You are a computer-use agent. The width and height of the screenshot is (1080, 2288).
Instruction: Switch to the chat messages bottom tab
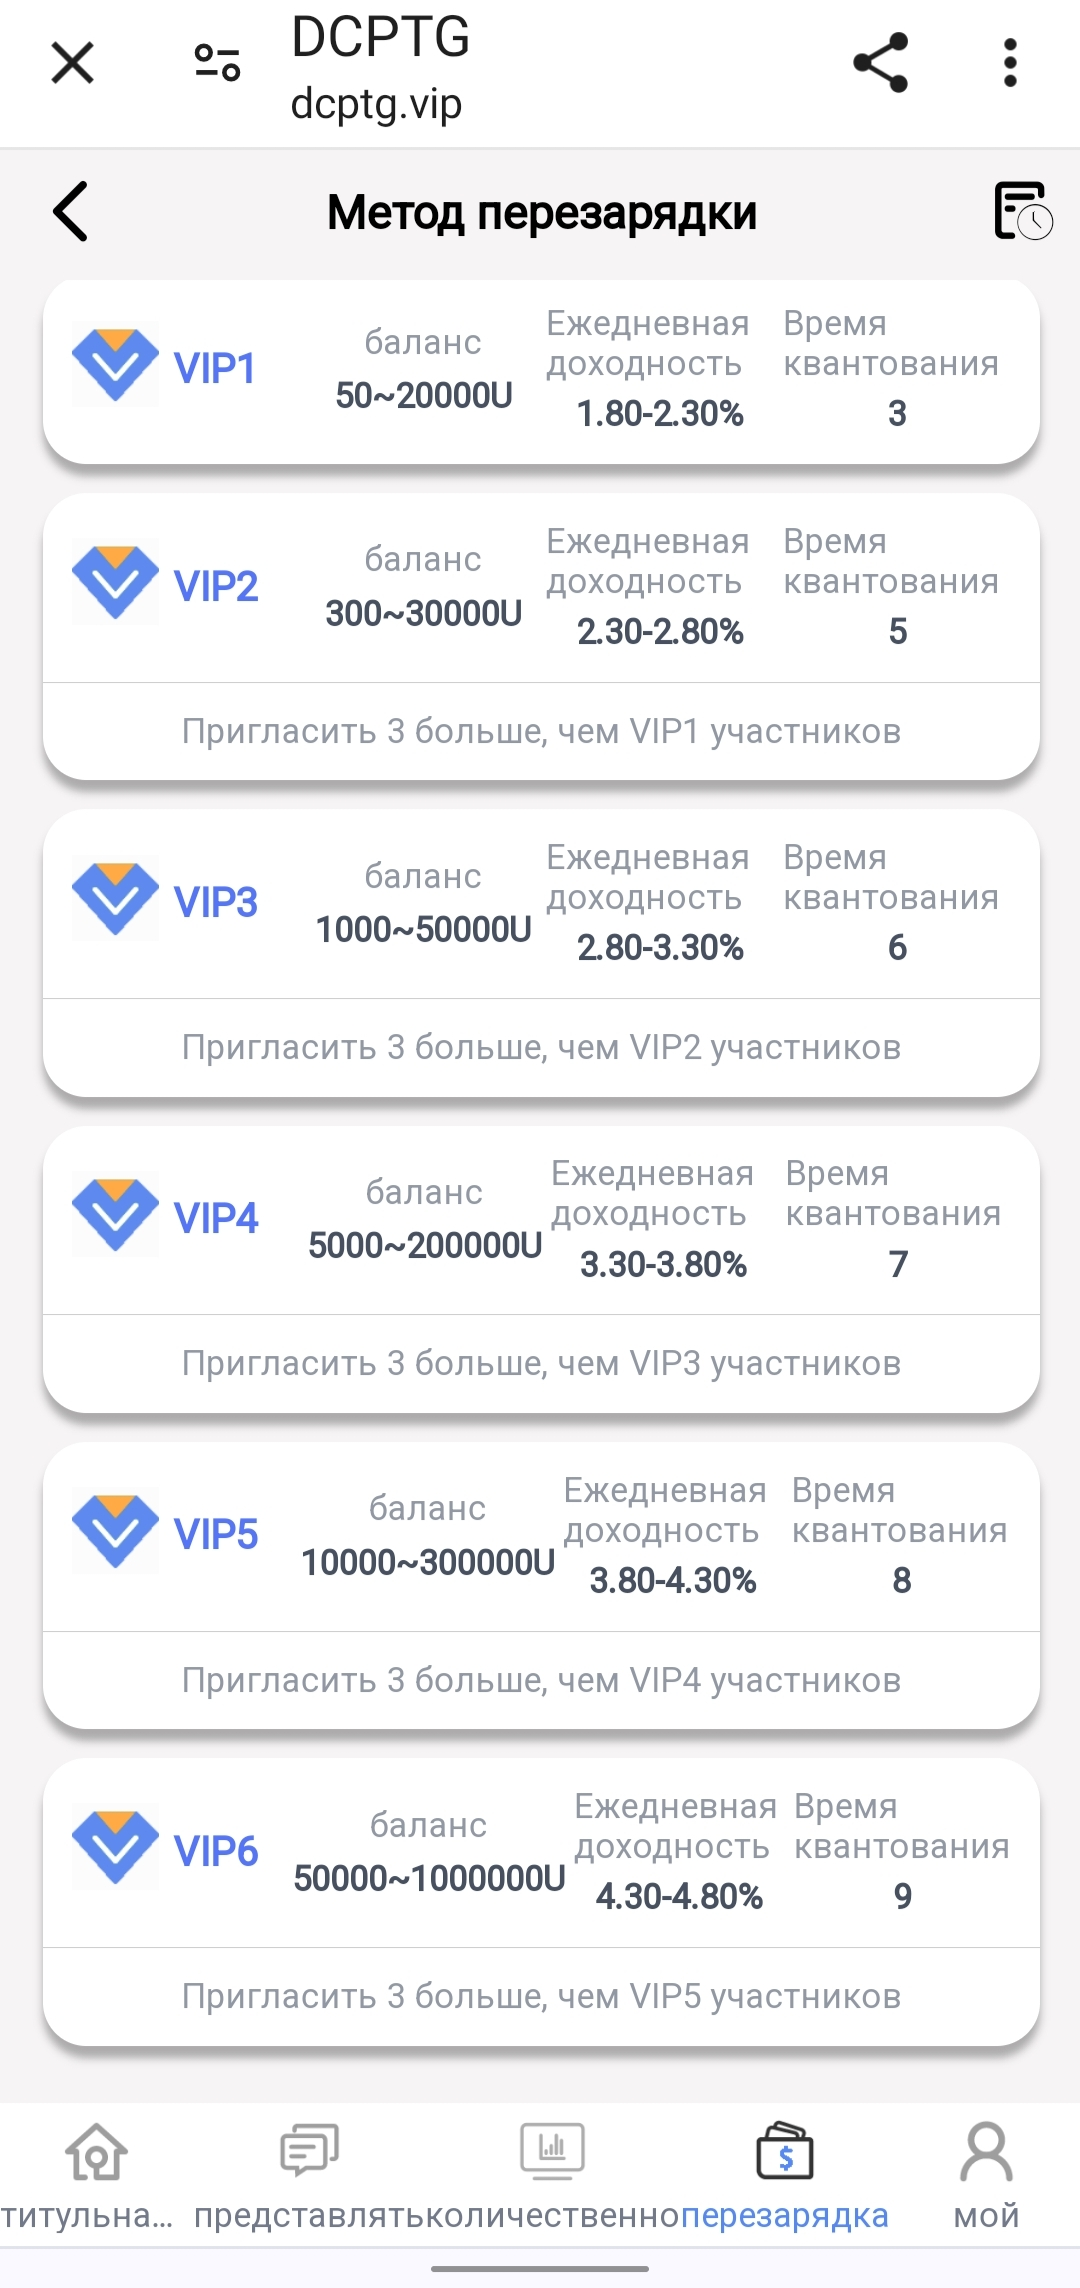coord(310,2172)
